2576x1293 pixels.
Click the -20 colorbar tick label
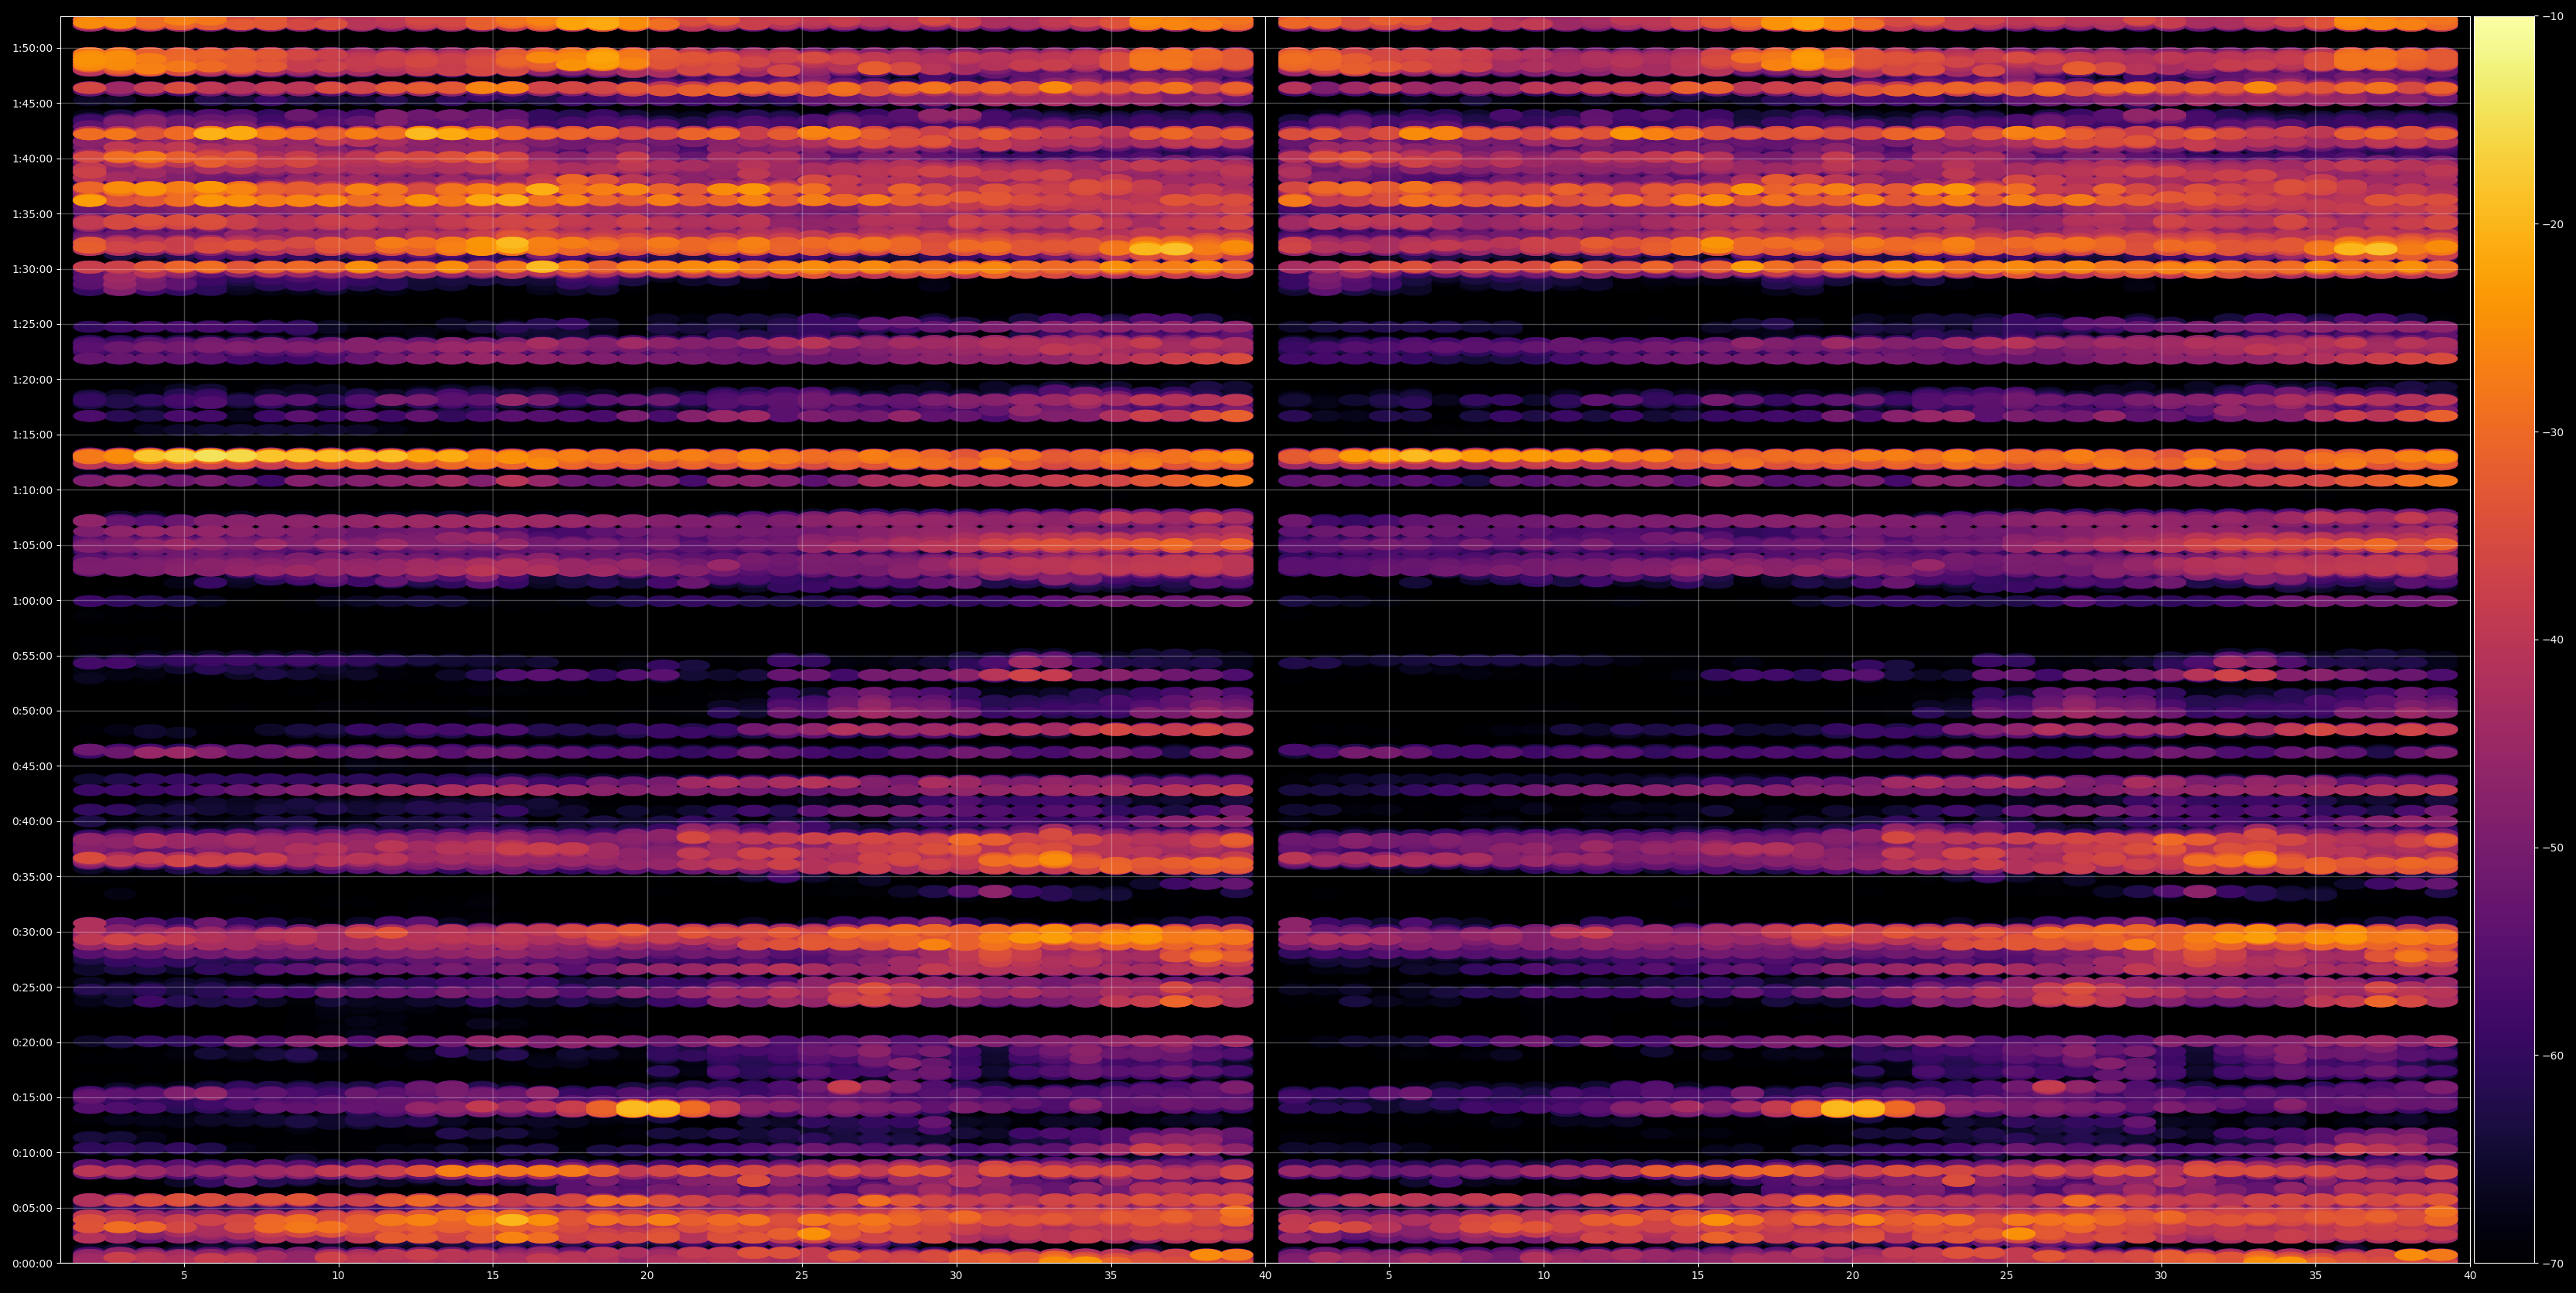click(2553, 224)
